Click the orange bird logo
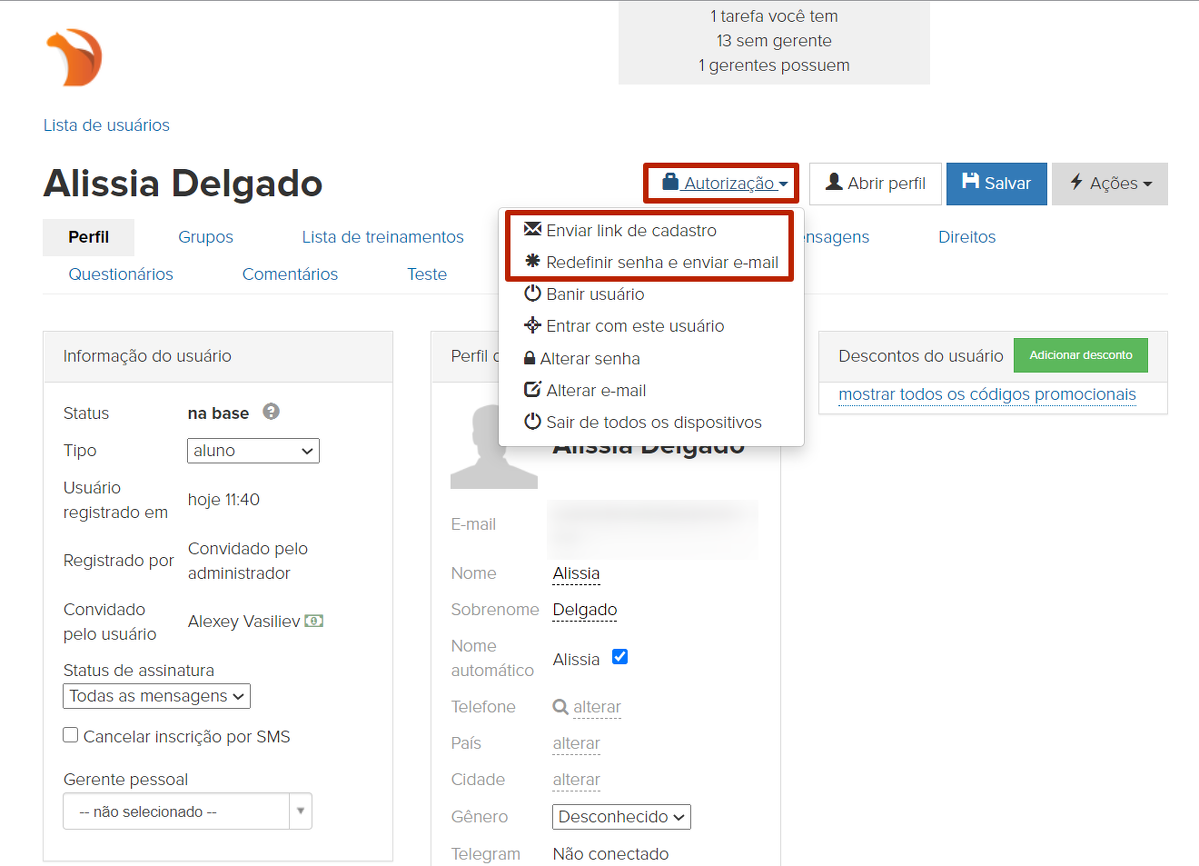1199x866 pixels. pos(74,57)
